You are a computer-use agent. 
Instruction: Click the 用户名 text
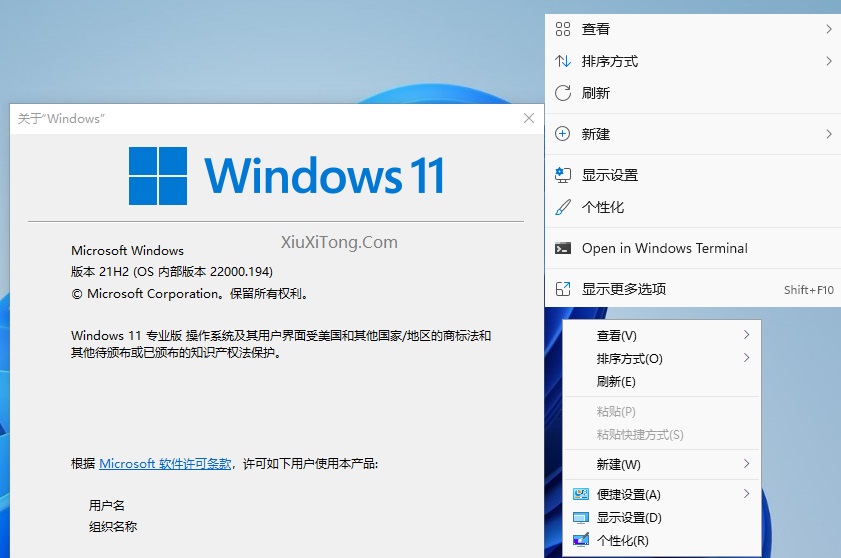(x=107, y=505)
